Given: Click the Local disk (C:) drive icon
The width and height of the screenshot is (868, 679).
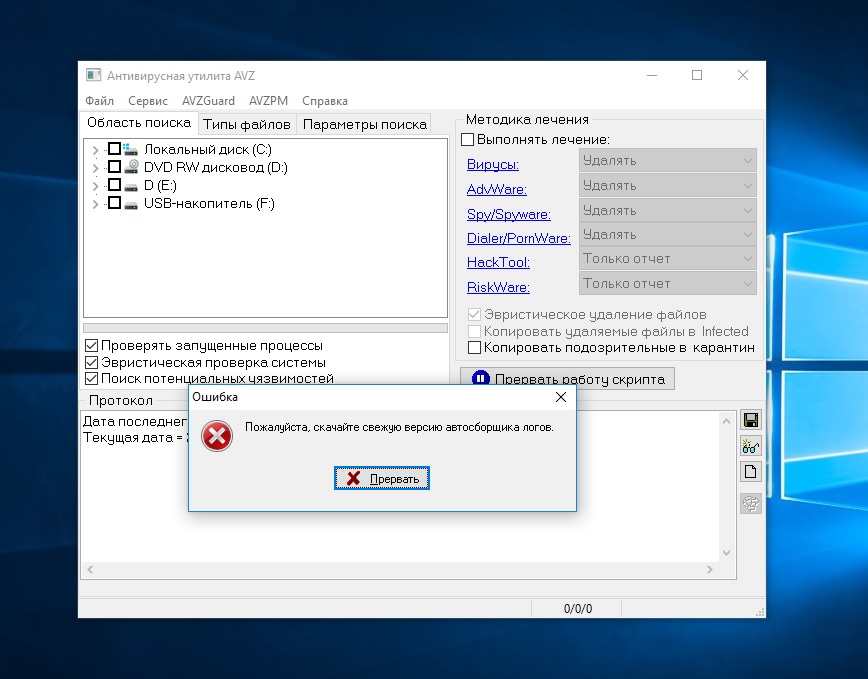Looking at the screenshot, I should click(131, 149).
